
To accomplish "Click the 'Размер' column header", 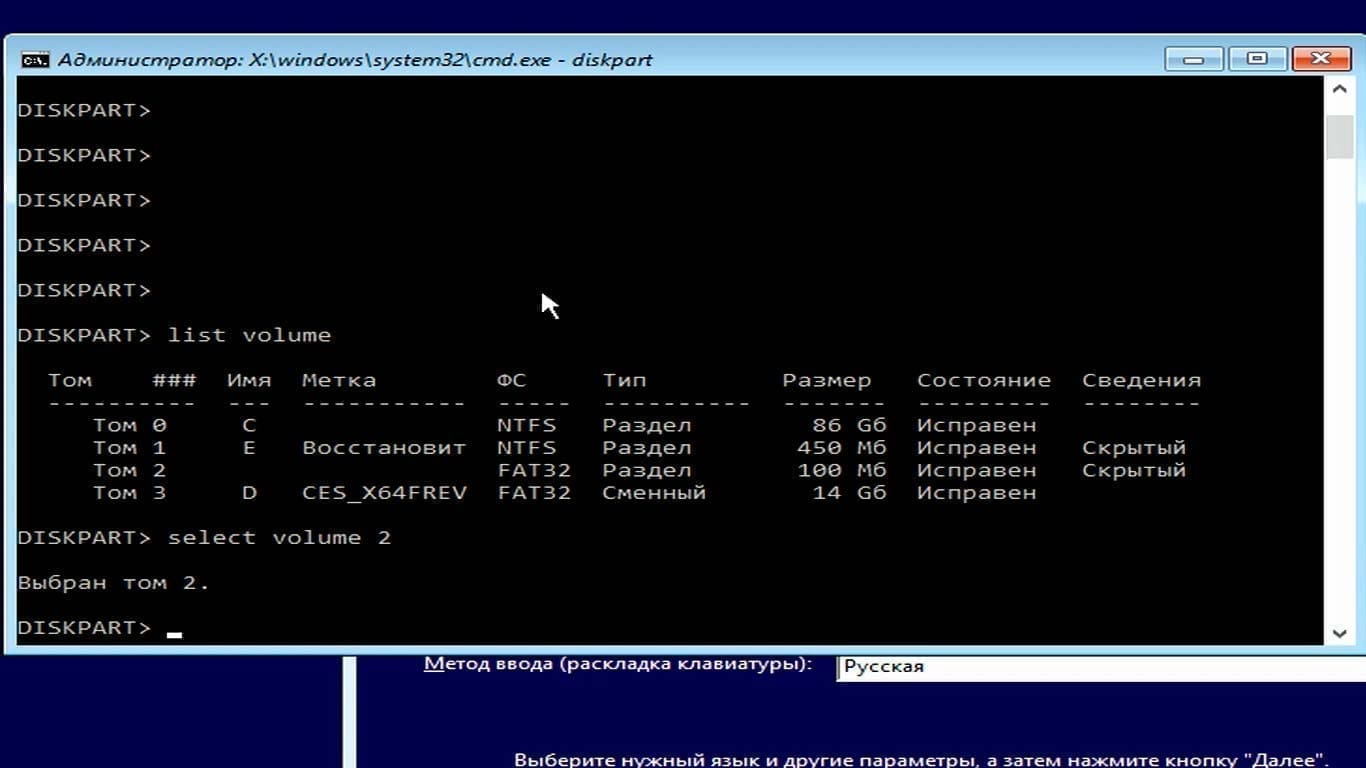I will click(x=827, y=381).
